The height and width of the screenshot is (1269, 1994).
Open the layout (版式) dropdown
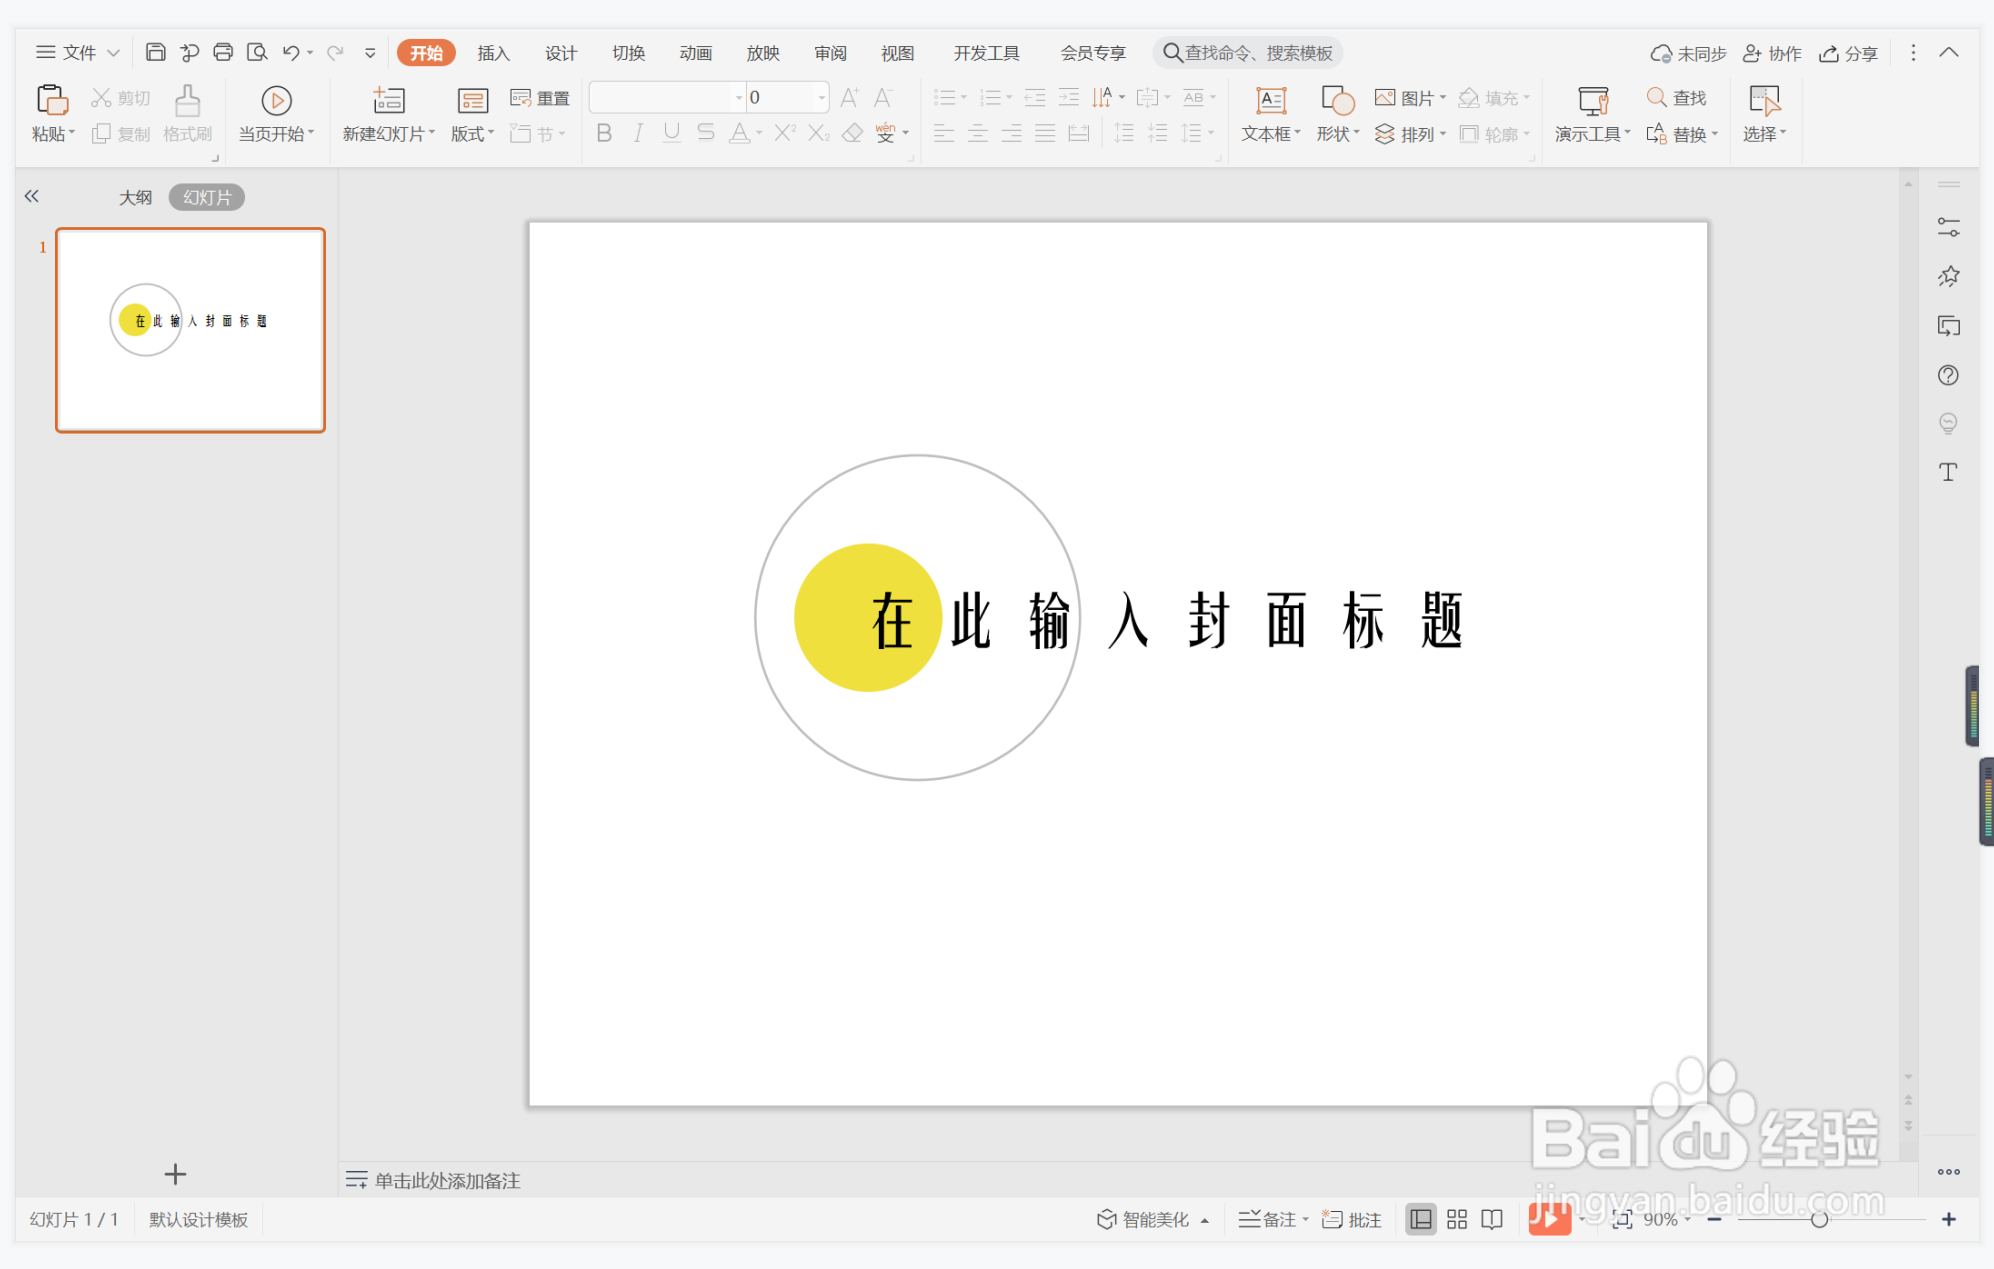click(472, 134)
